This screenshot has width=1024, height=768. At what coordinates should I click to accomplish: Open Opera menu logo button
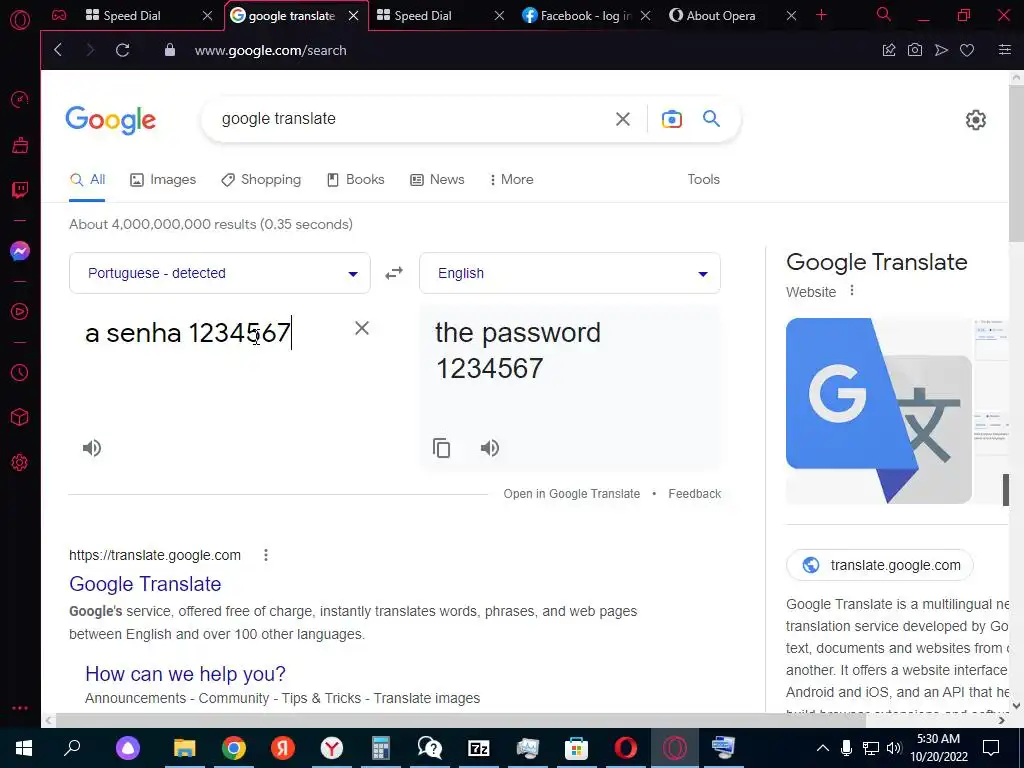point(20,20)
